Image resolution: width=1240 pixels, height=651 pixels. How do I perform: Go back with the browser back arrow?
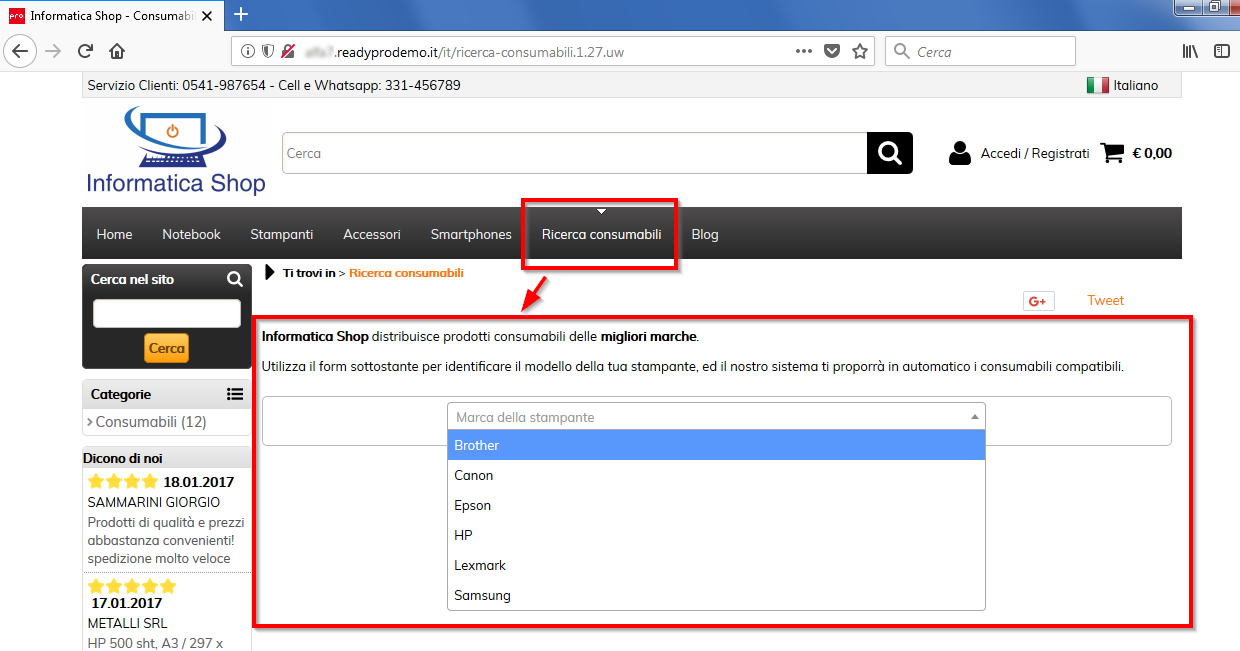(21, 52)
